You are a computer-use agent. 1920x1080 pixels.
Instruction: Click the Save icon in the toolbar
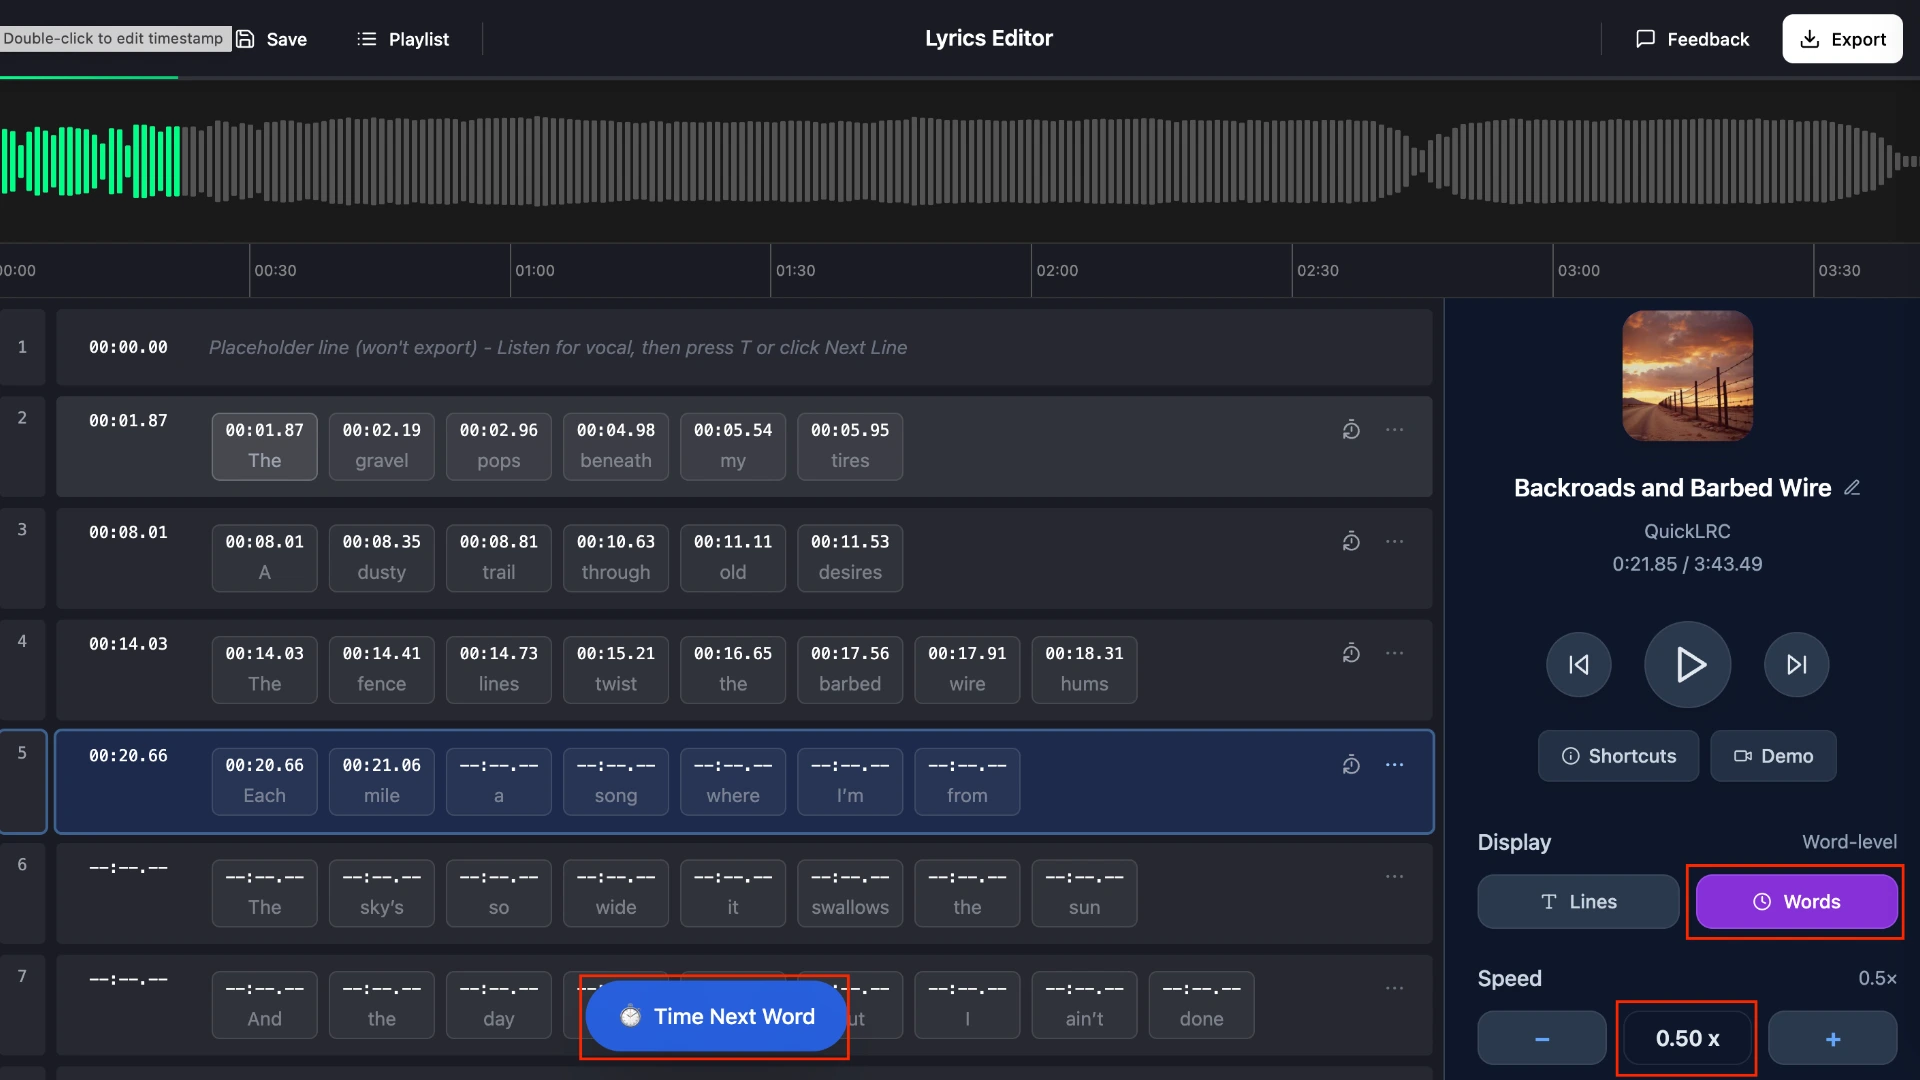click(247, 39)
